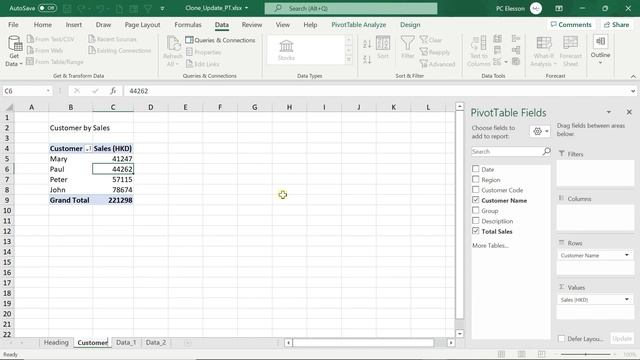640x360 pixels.
Task: Sort descending Z to A
Action: pos(367,60)
